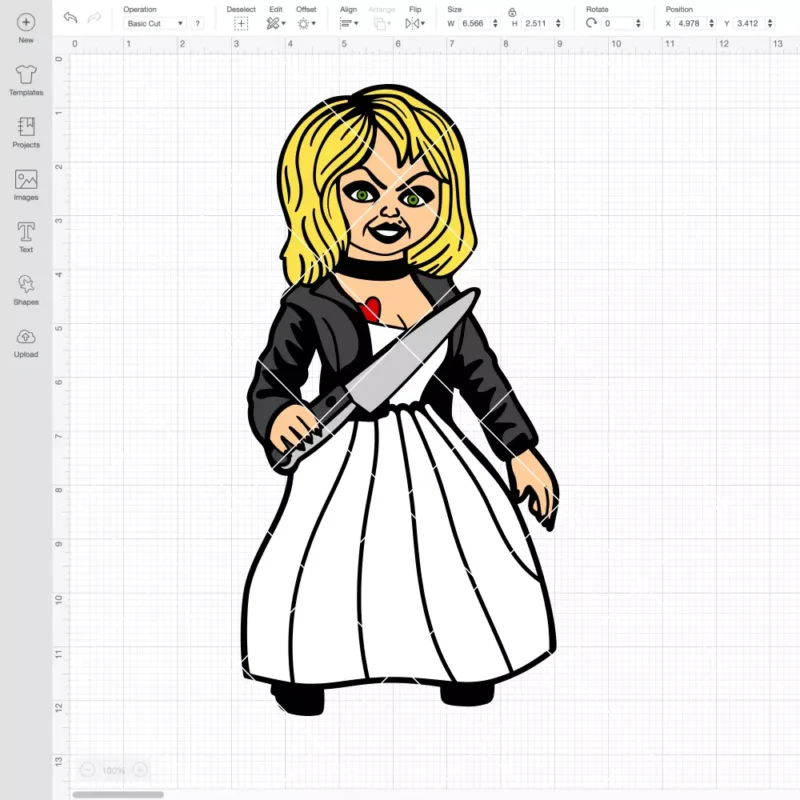This screenshot has width=800, height=800.
Task: Expand the Align dropdown arrow
Action: (x=356, y=23)
